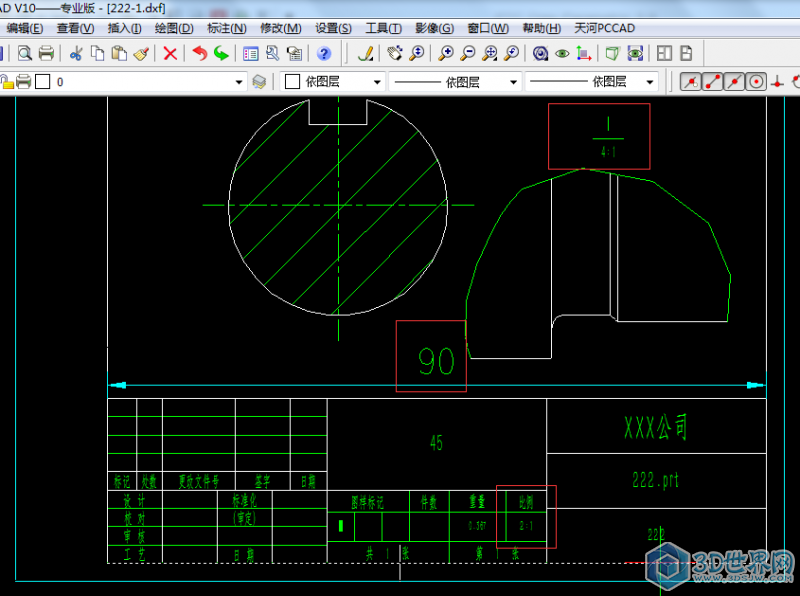Expand the layer 0 dropdown
The width and height of the screenshot is (800, 596).
click(238, 82)
